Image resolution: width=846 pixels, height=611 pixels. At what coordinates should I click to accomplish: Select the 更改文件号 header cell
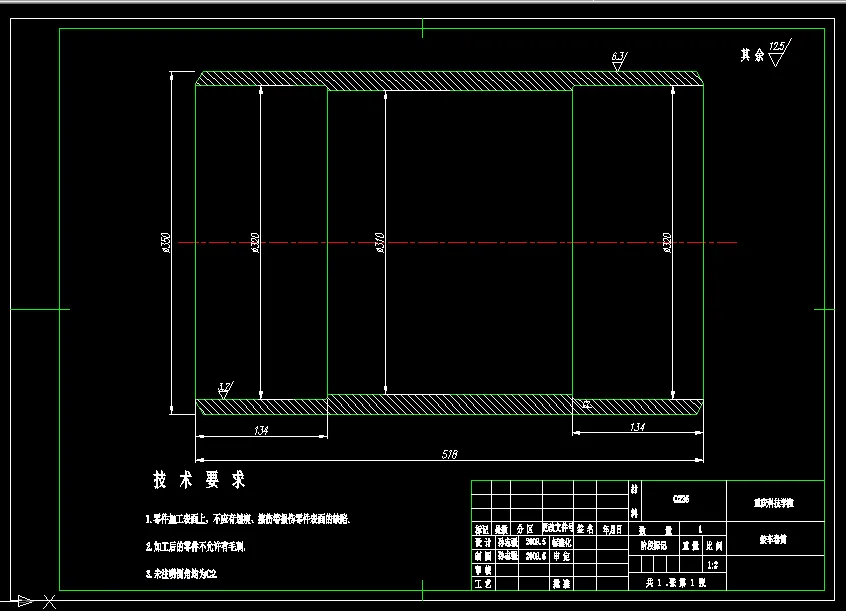point(558,527)
